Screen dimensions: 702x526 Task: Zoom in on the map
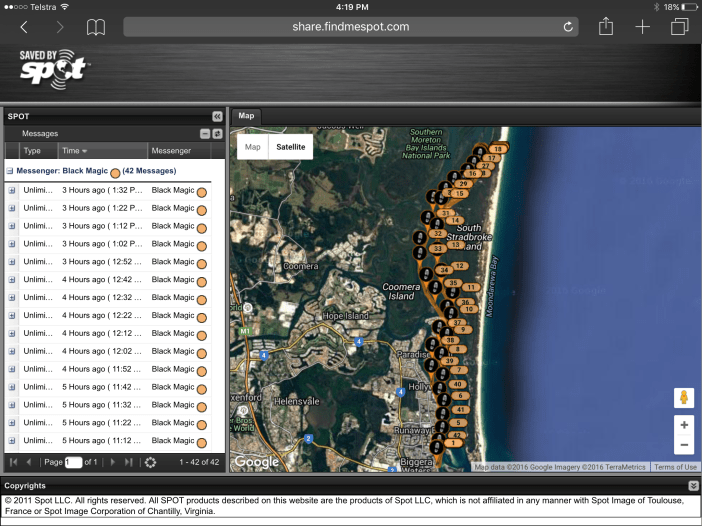684,425
